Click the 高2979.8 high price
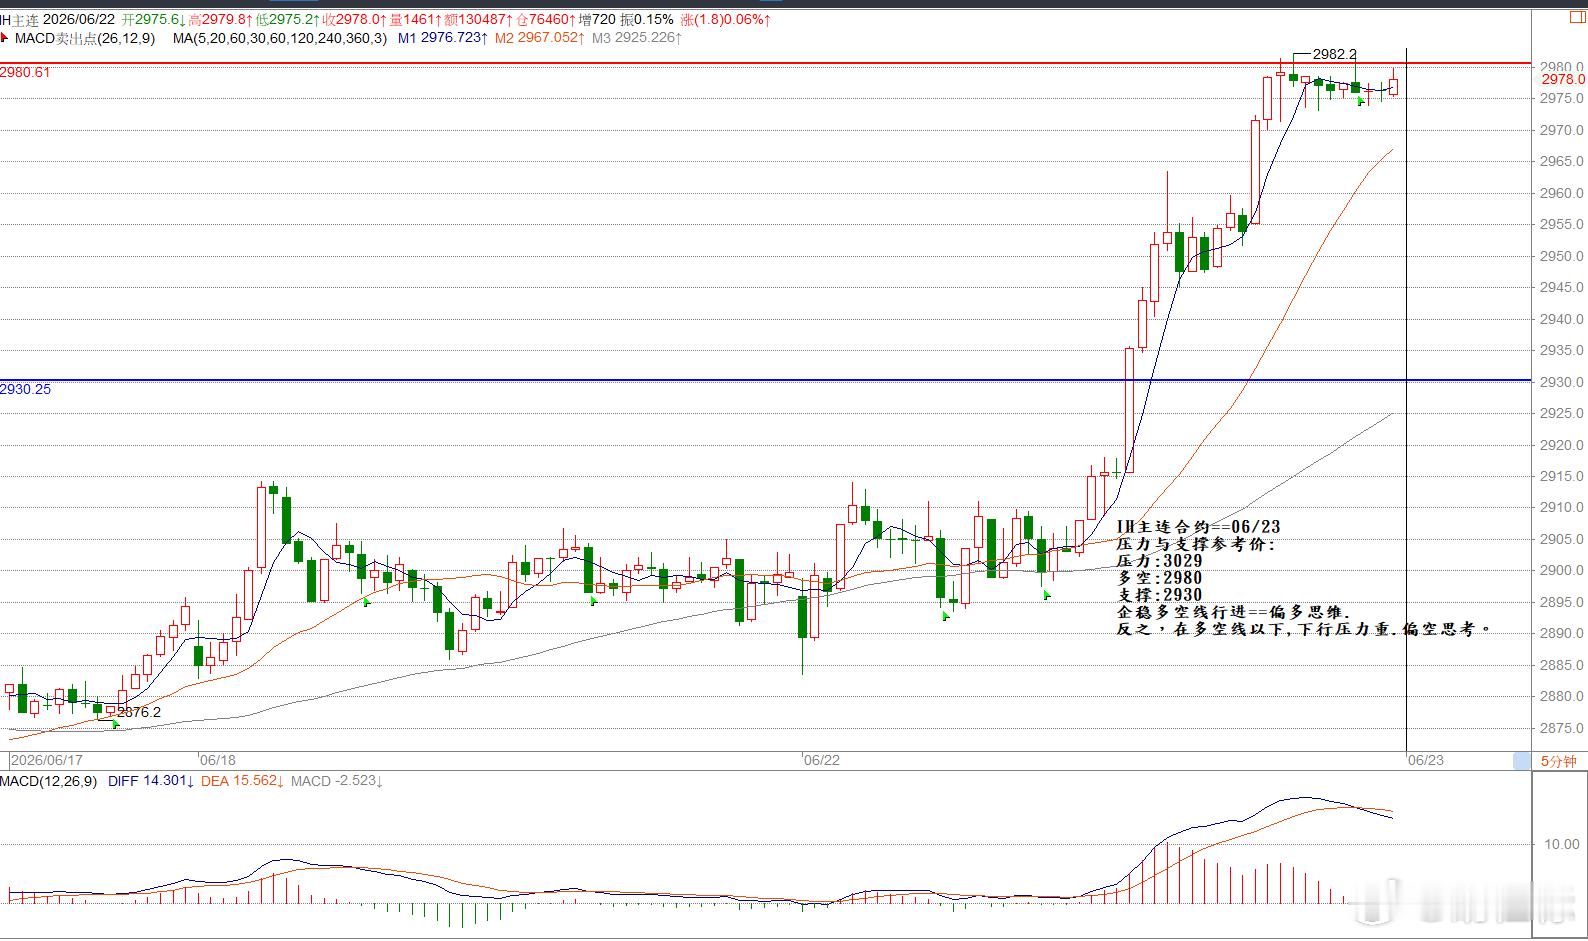 pyautogui.click(x=221, y=19)
